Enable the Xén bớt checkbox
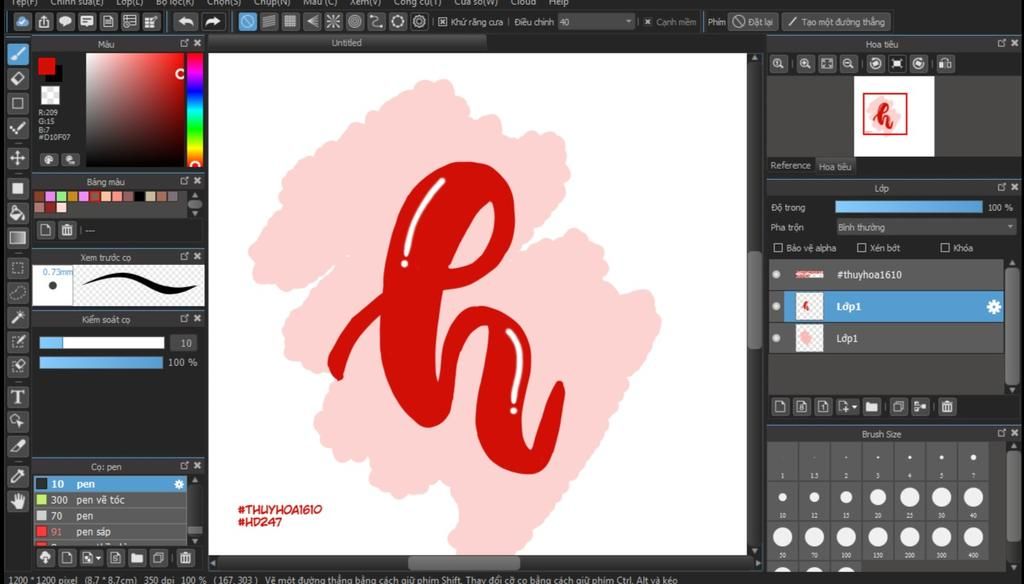1024x584 pixels. (861, 248)
